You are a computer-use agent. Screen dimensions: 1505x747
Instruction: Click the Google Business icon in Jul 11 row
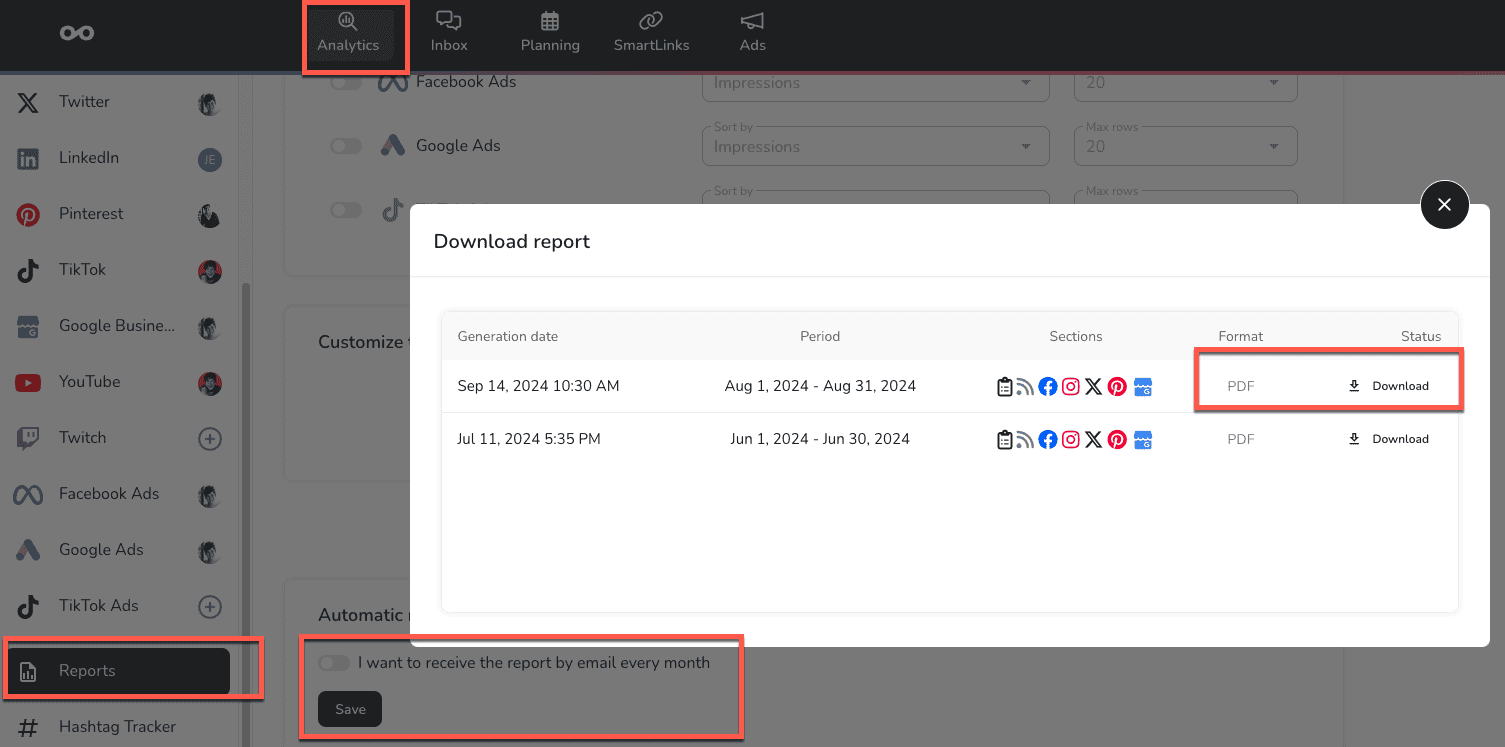coord(1143,439)
